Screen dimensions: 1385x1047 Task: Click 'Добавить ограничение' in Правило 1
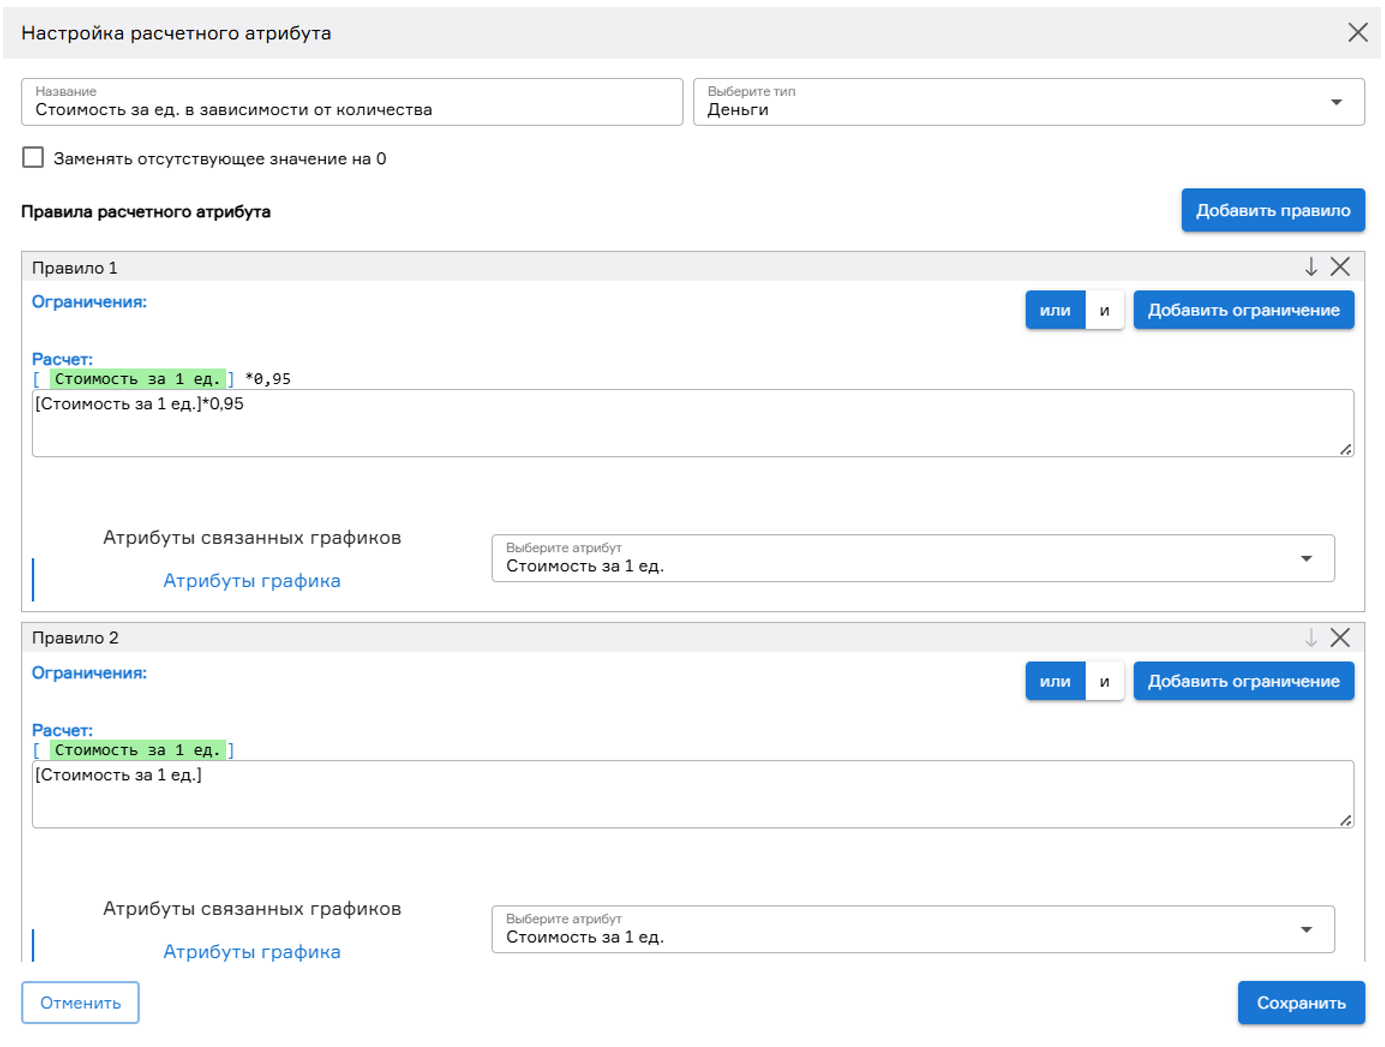click(x=1242, y=310)
